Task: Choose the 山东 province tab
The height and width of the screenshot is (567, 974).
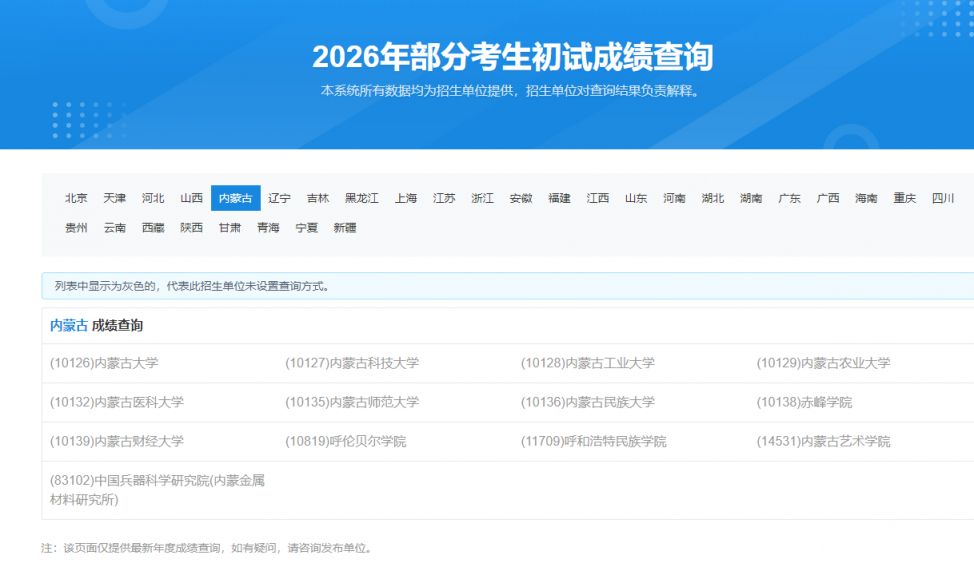Action: coord(636,198)
